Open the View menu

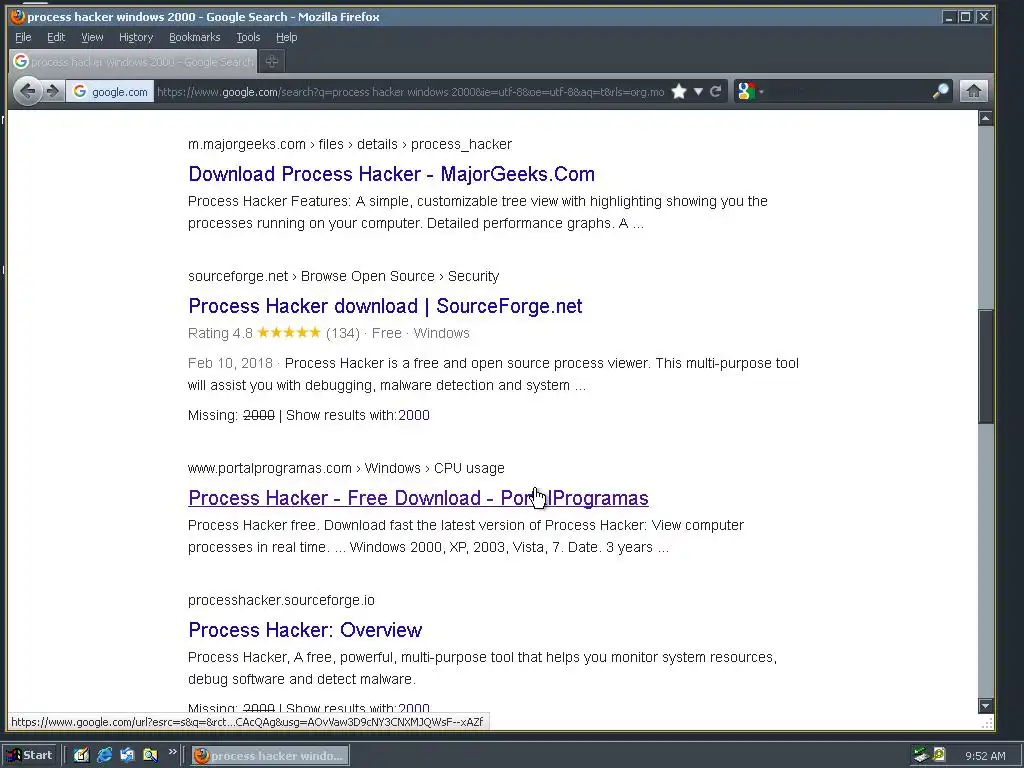[x=92, y=37]
